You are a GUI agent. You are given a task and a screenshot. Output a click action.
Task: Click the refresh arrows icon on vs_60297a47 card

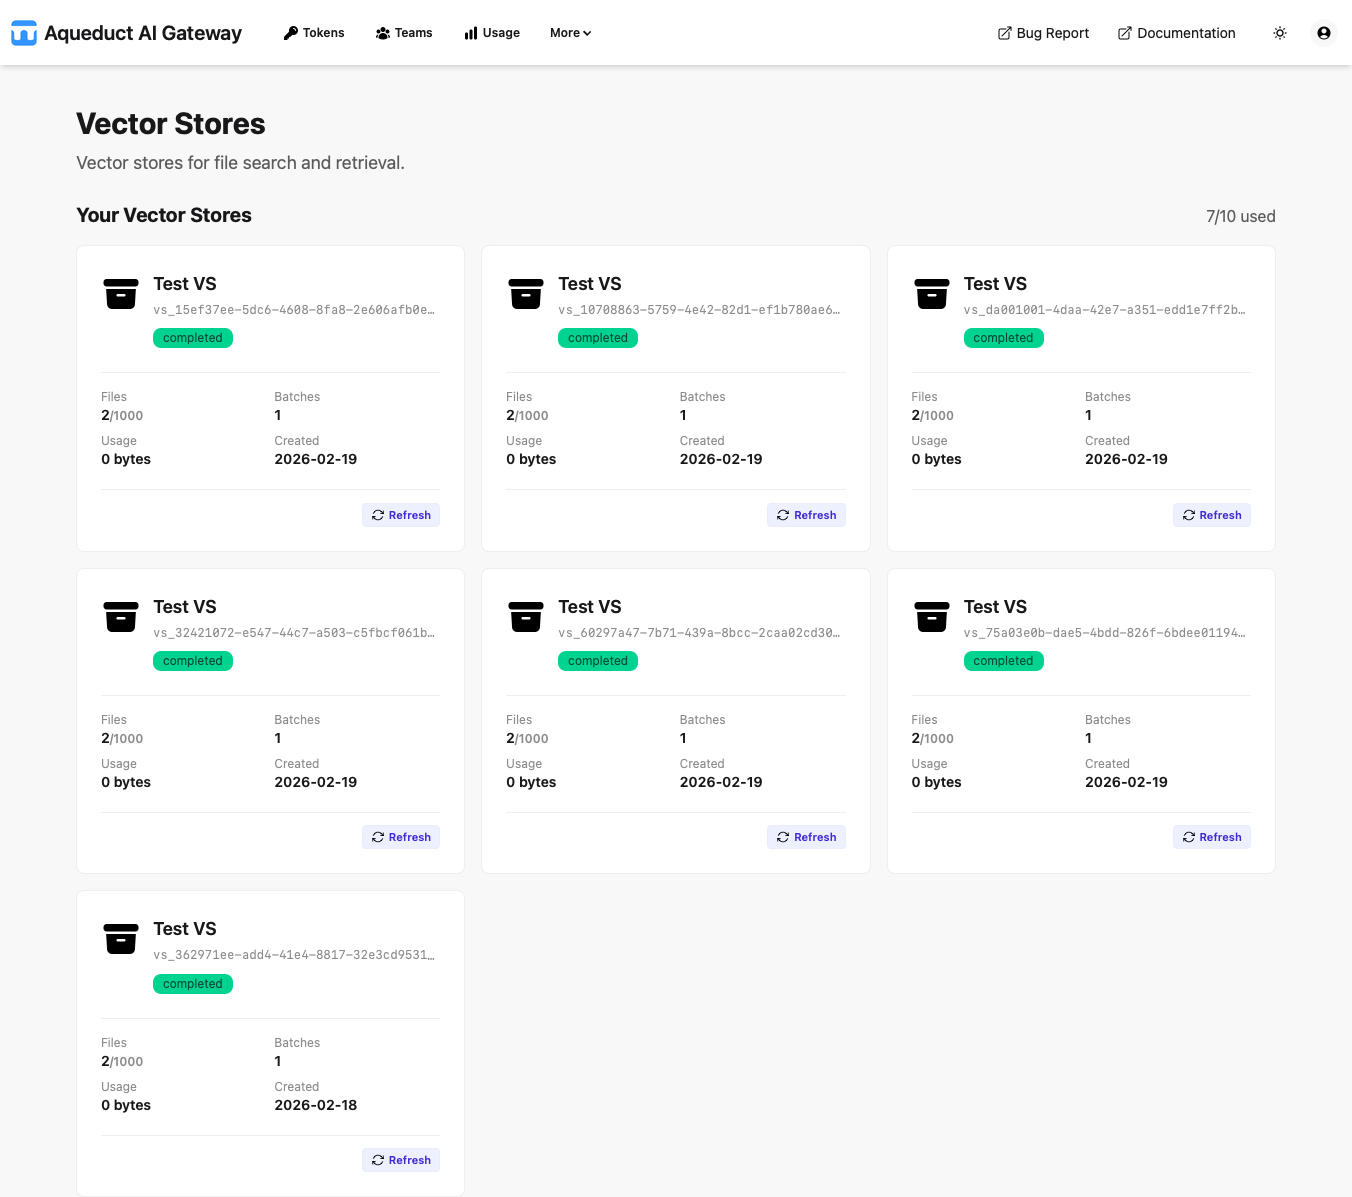[783, 837]
